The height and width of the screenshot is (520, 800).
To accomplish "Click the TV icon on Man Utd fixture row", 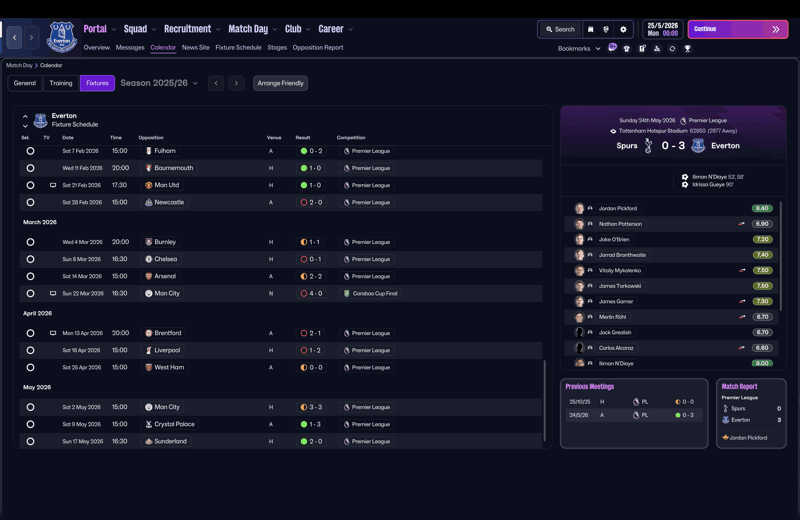I will point(53,185).
